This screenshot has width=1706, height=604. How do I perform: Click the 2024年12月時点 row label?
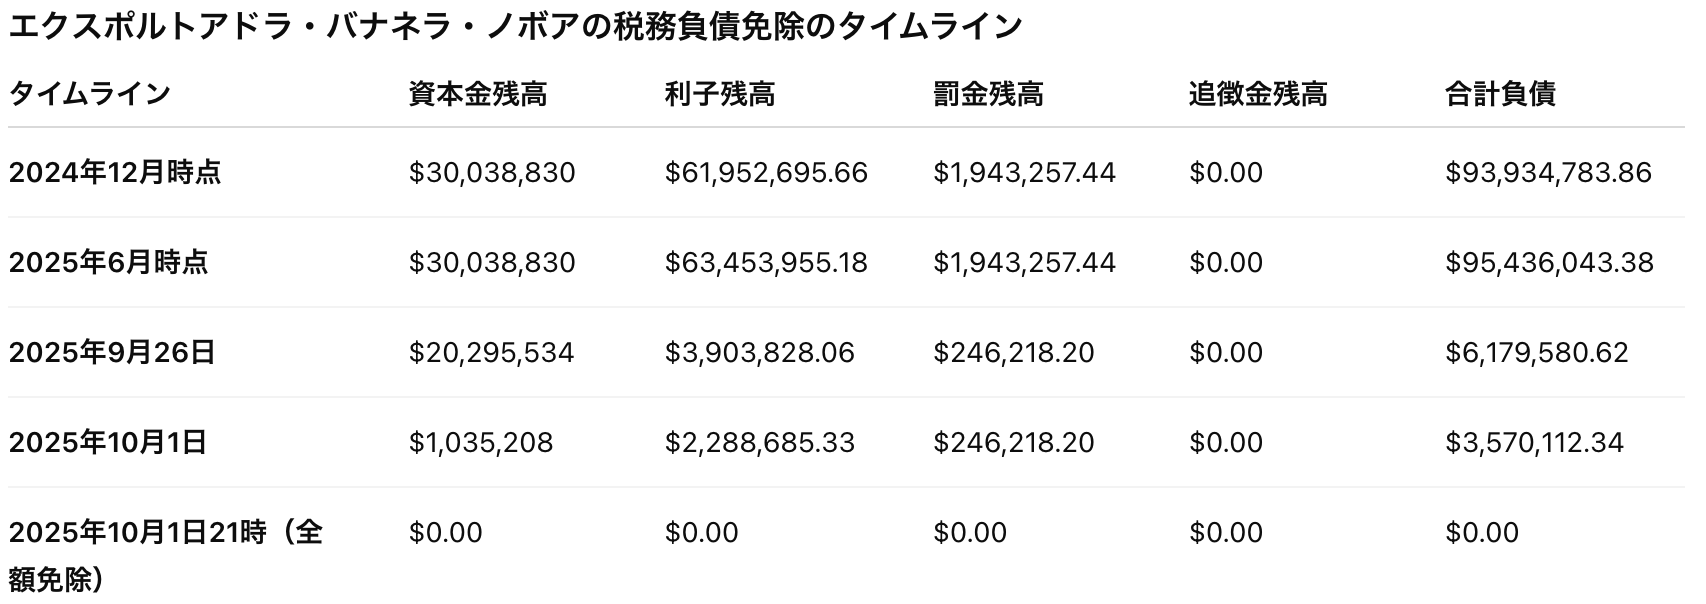coord(115,173)
